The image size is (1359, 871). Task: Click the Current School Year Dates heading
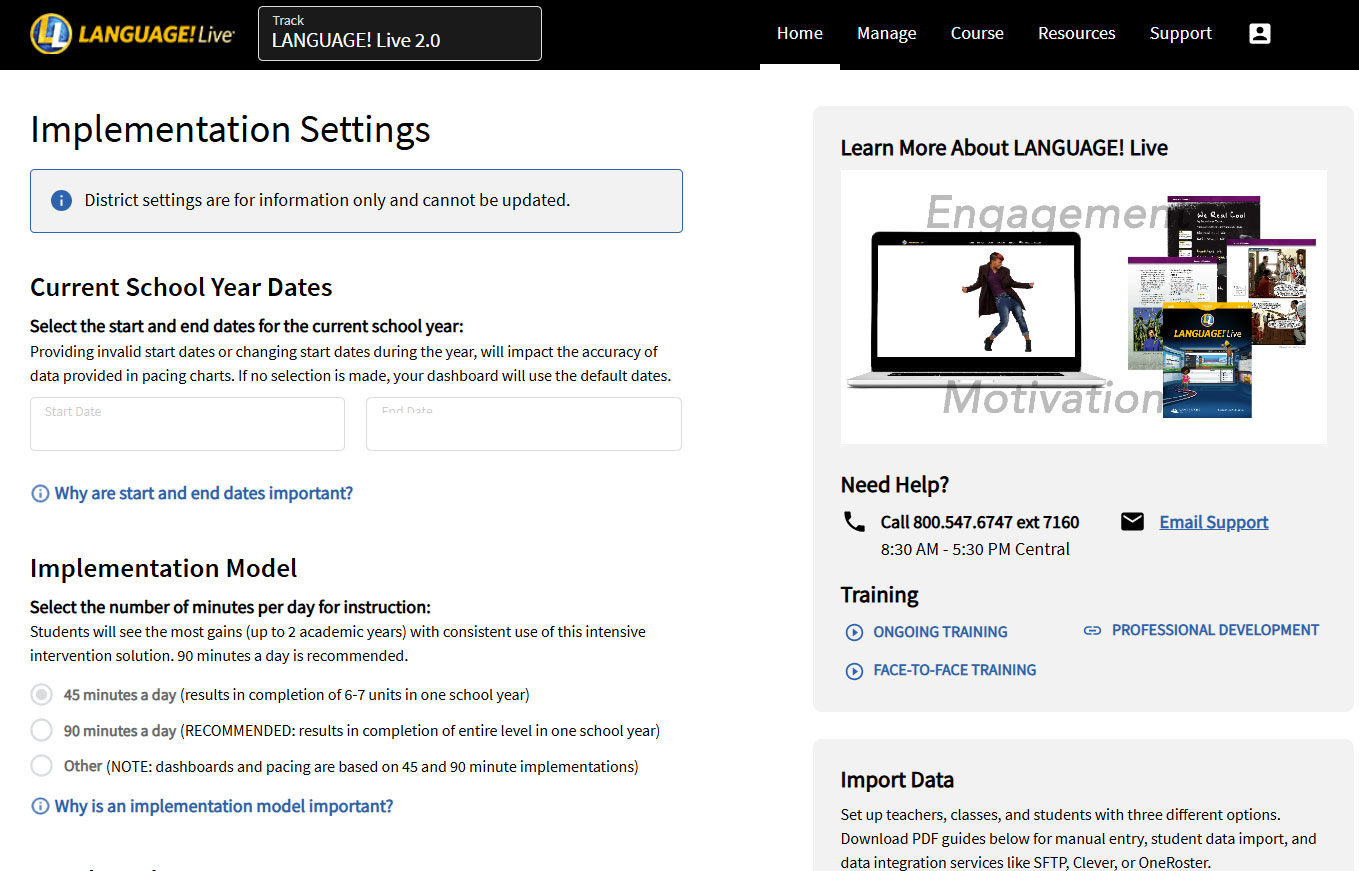click(x=181, y=287)
